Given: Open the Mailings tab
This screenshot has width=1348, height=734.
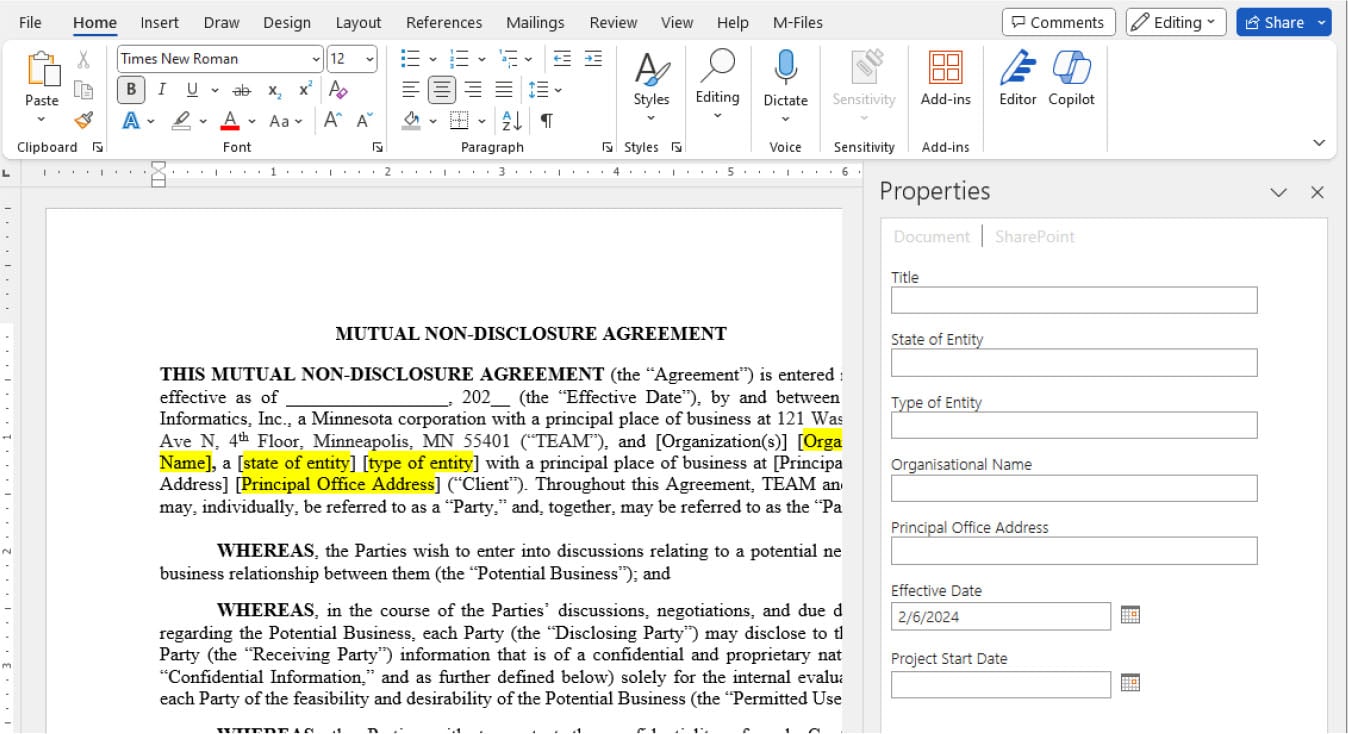Looking at the screenshot, I should pyautogui.click(x=536, y=22).
